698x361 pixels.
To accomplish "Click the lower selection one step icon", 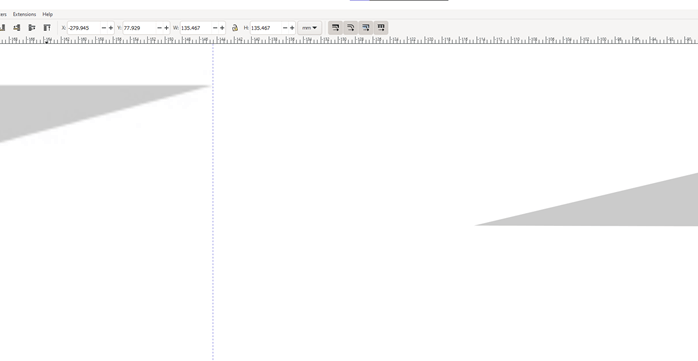I will pos(16,28).
